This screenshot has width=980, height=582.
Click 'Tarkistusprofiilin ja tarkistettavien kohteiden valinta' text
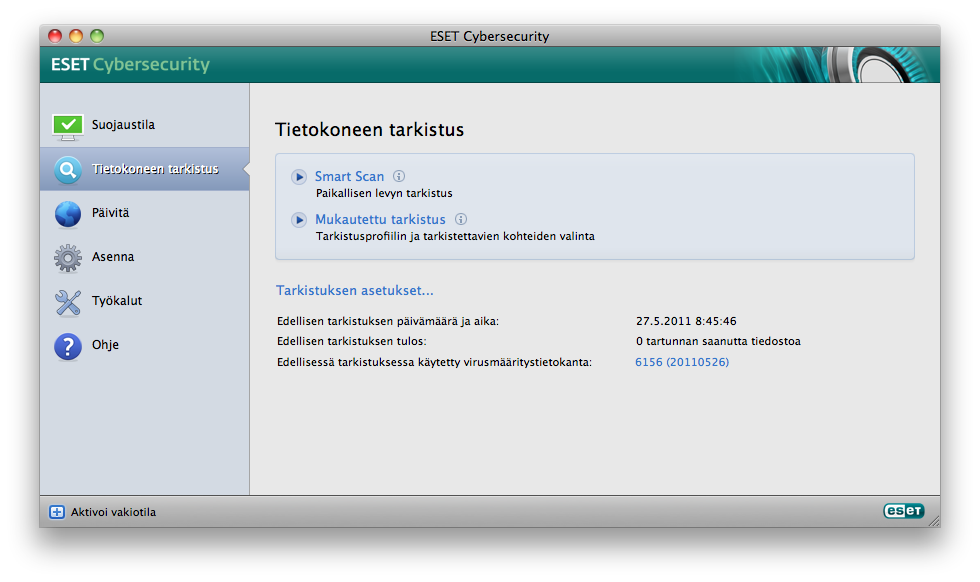click(455, 236)
